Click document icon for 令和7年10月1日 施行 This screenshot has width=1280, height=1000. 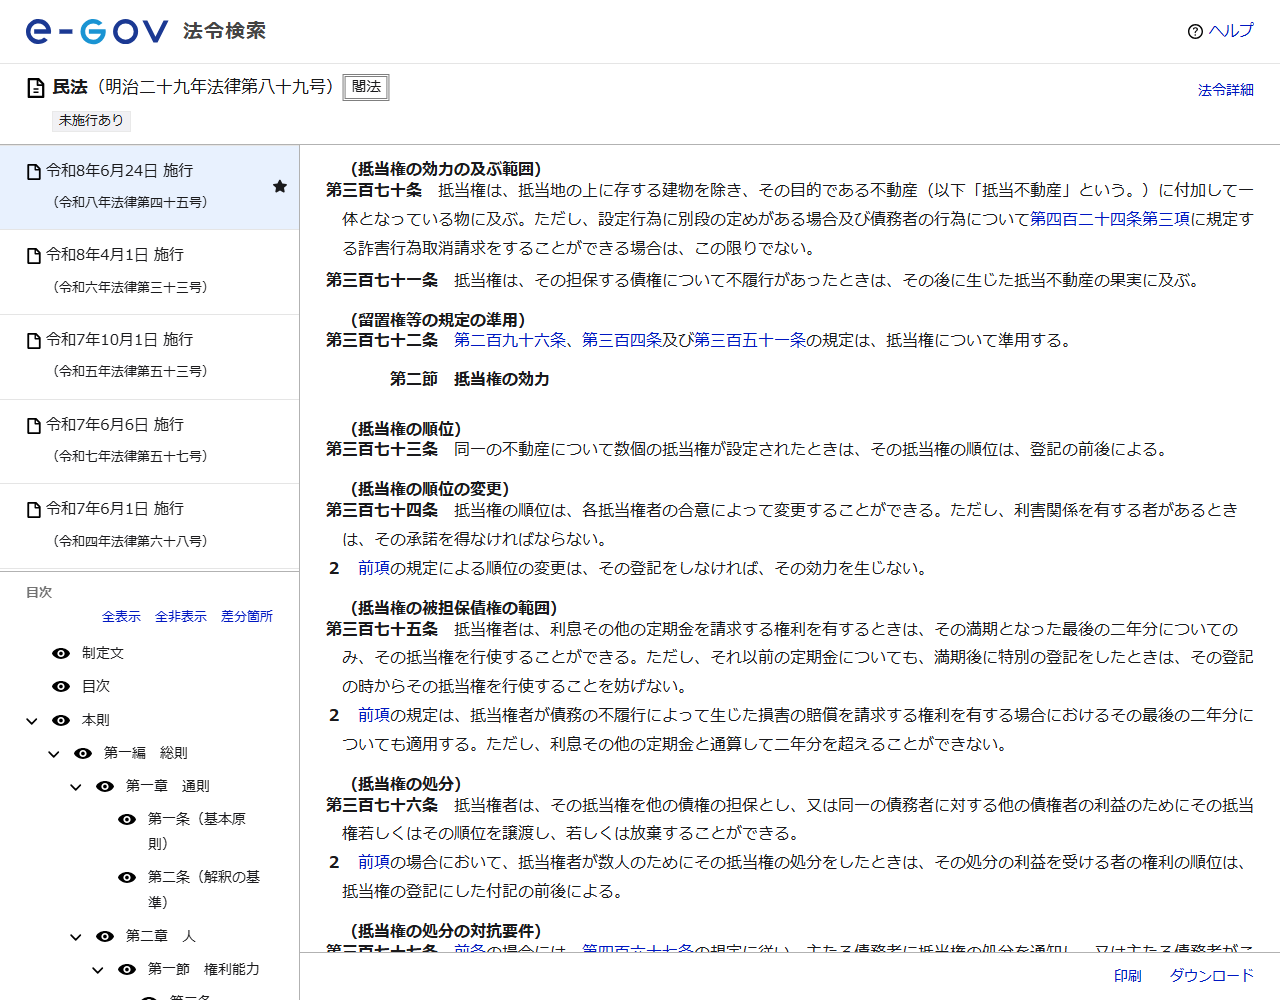pyautogui.click(x=34, y=341)
